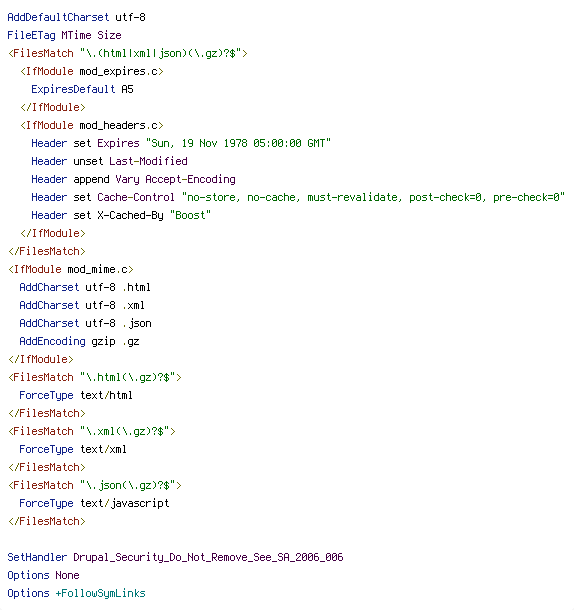
Task: Click ForceType text/html value
Action: [x=106, y=395]
